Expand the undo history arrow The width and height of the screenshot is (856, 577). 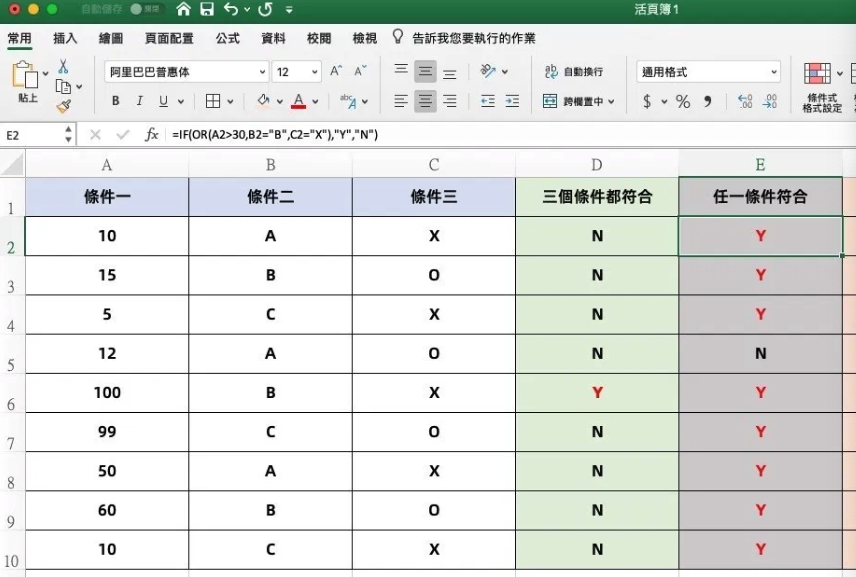[247, 9]
